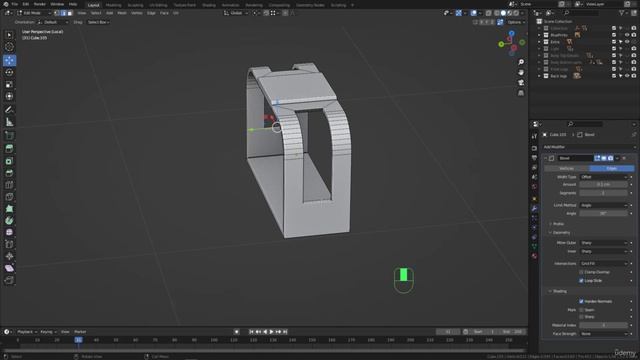
Task: Click the Play animation button
Action: pos(271,332)
